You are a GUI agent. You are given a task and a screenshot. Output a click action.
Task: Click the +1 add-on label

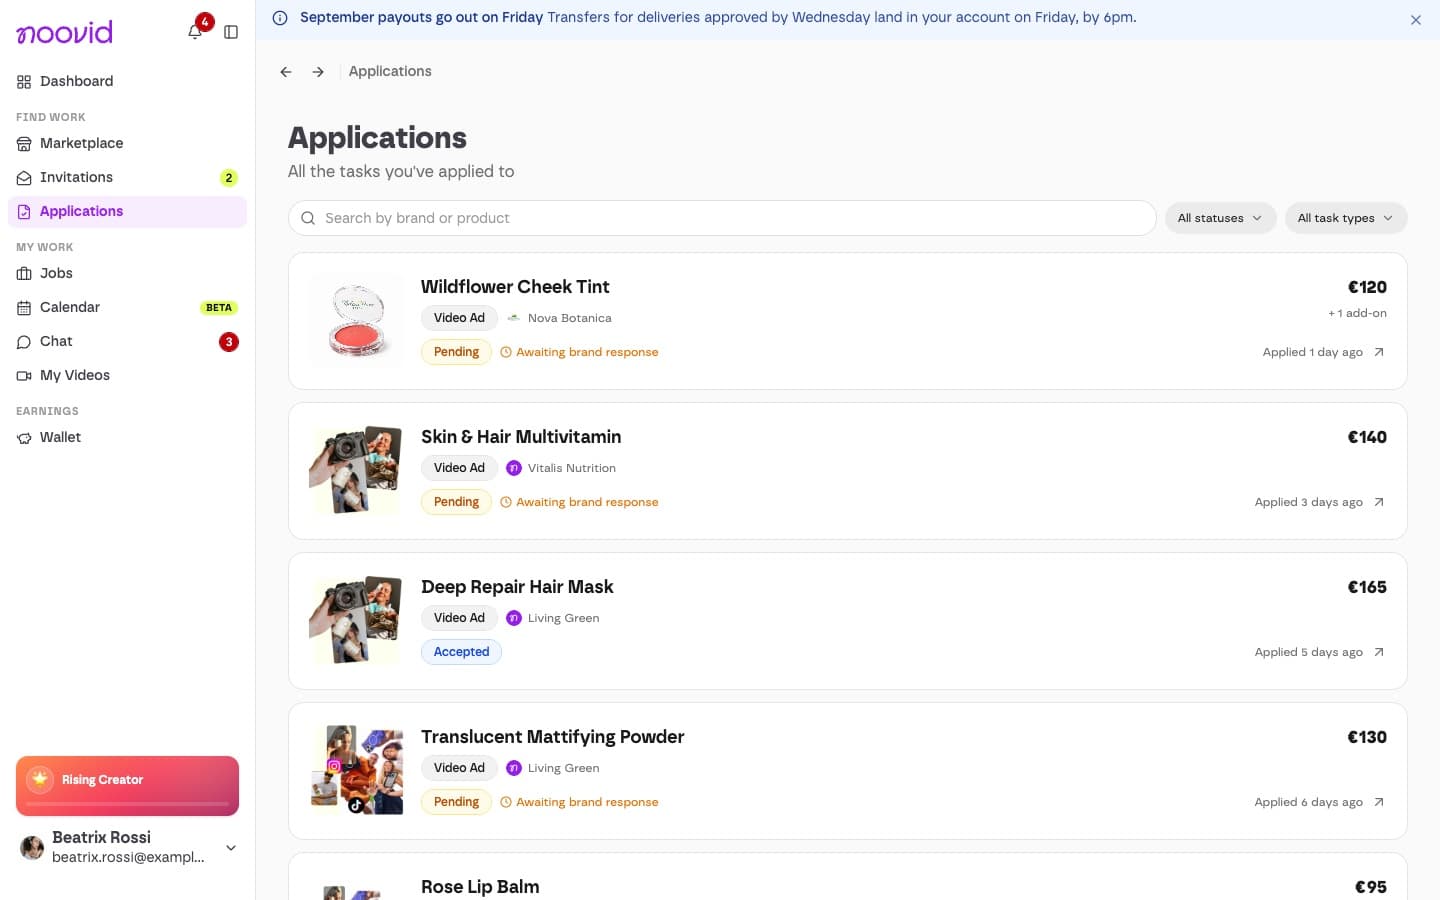click(x=1357, y=313)
